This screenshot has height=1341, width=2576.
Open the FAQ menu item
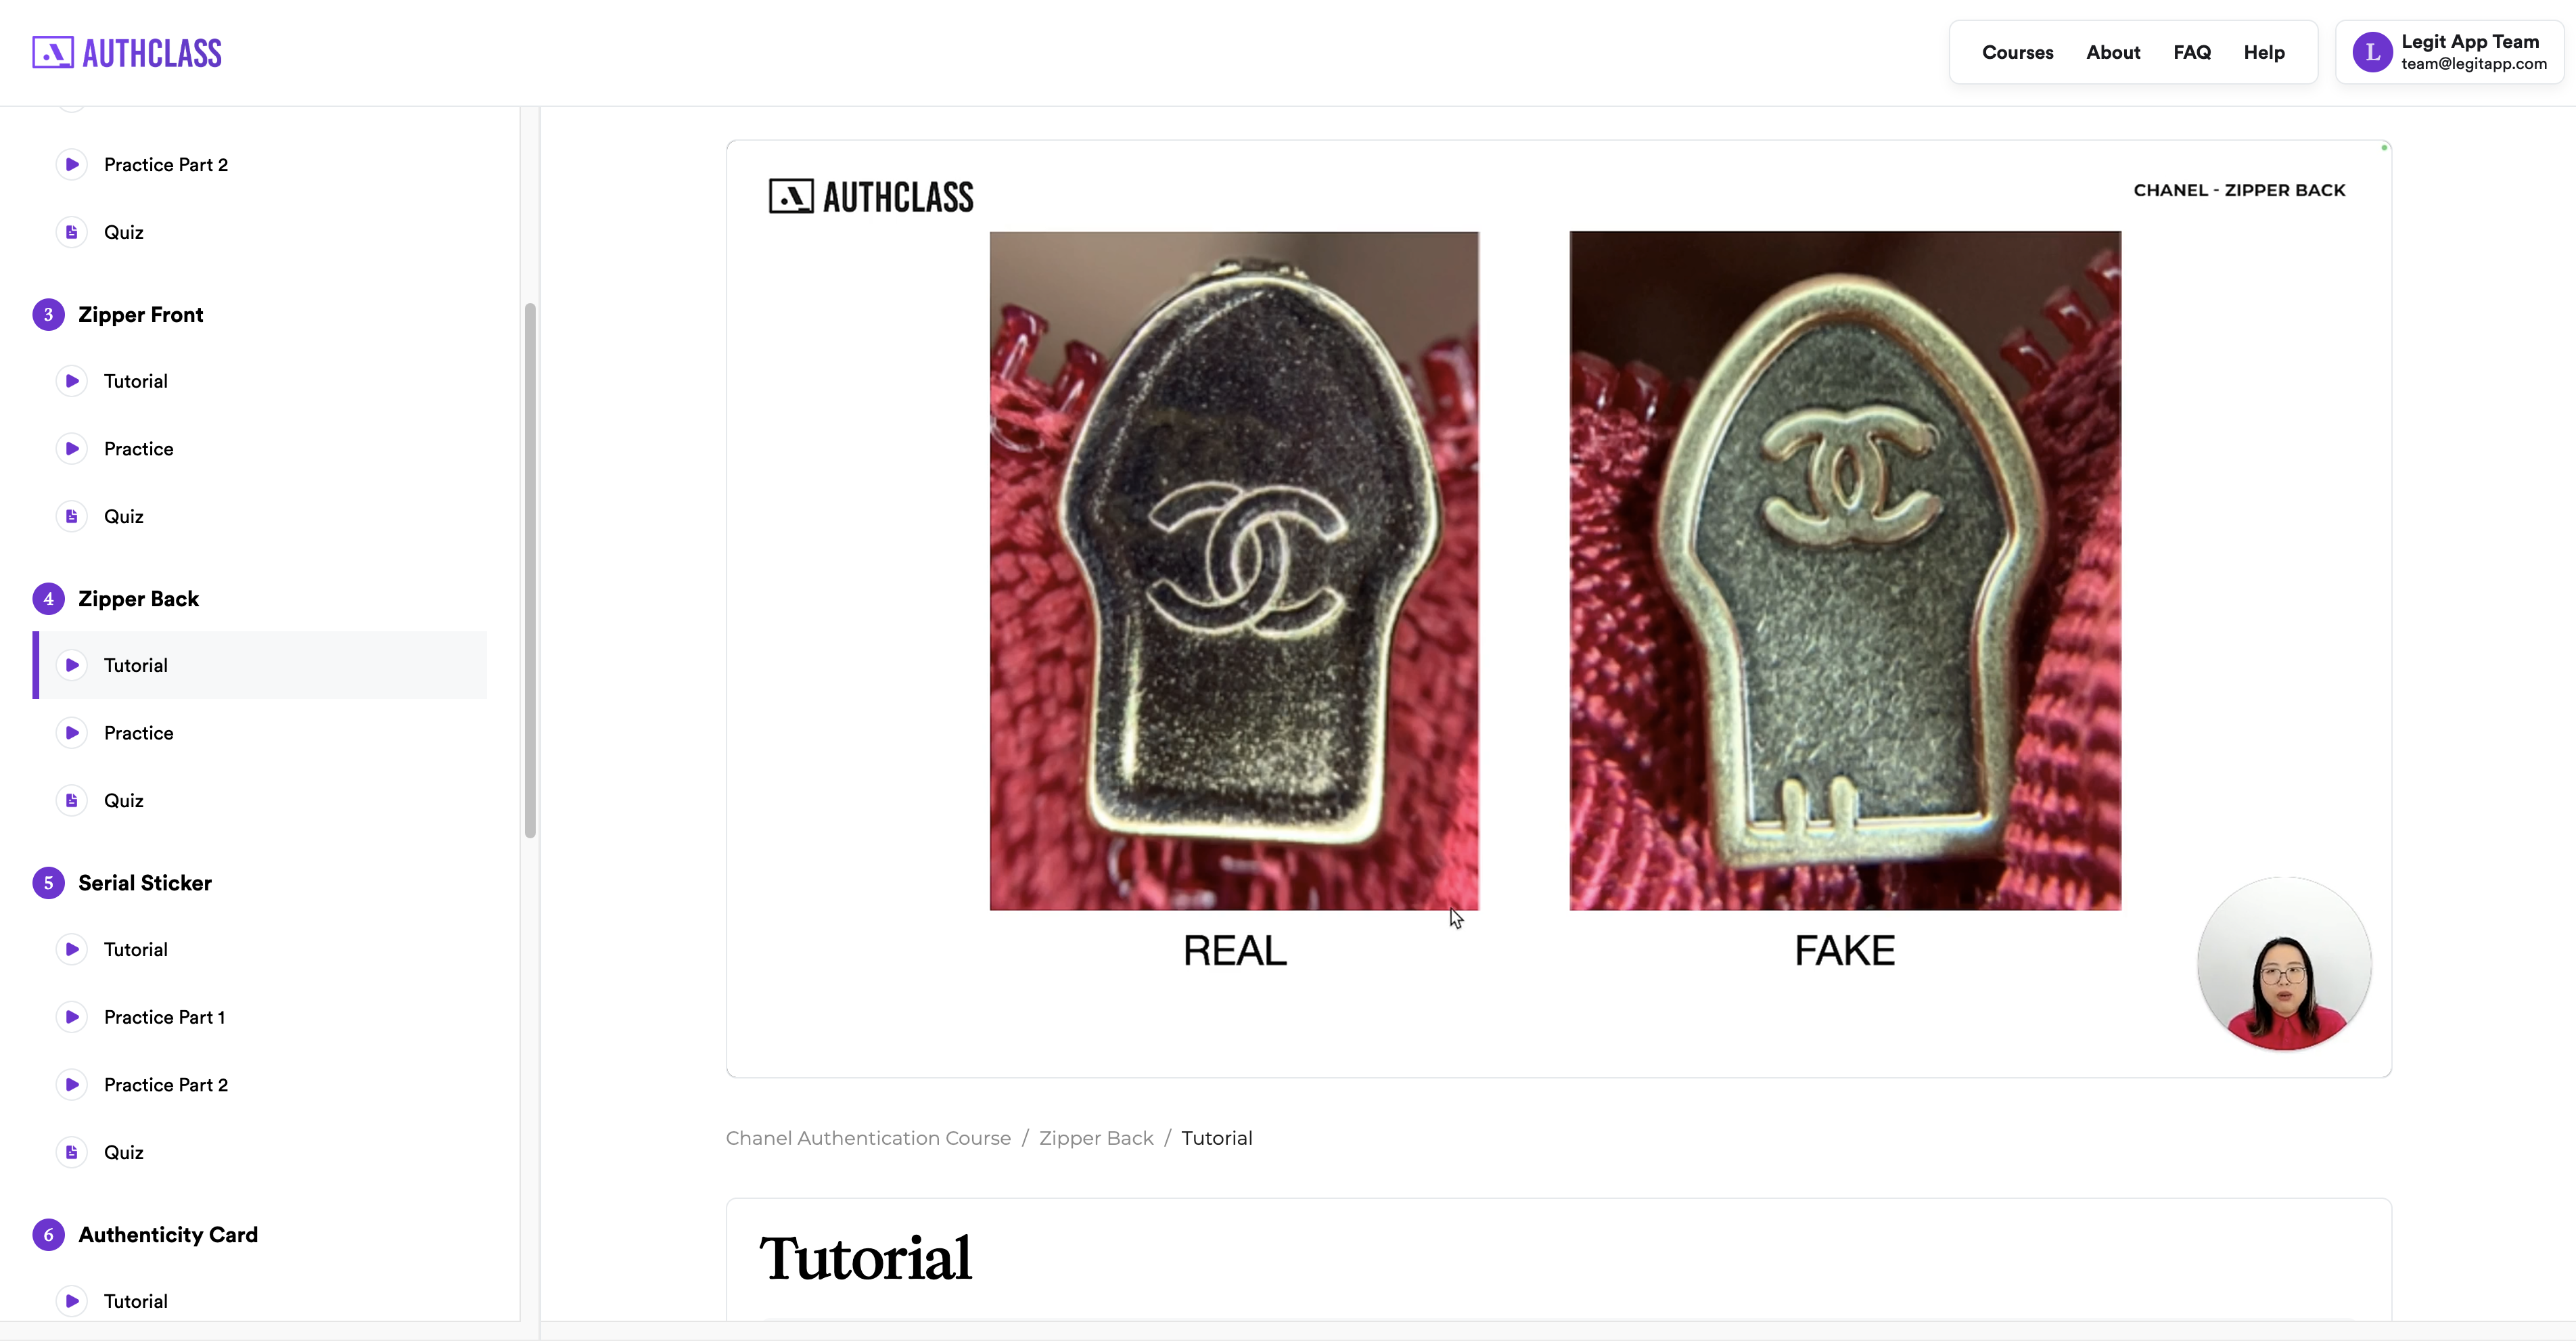point(2191,52)
